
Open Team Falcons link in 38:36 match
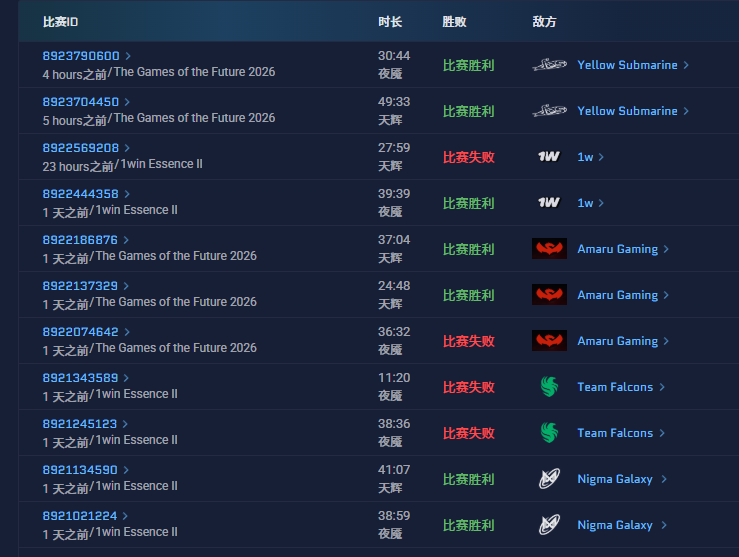(x=615, y=433)
